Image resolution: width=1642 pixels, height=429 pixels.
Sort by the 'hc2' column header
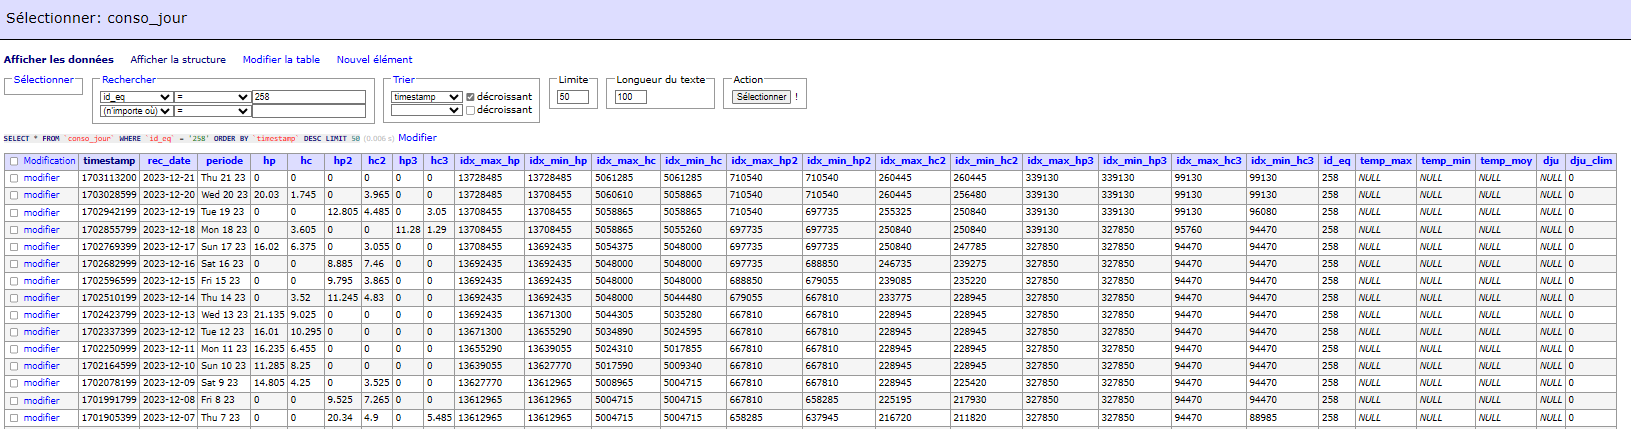point(377,161)
